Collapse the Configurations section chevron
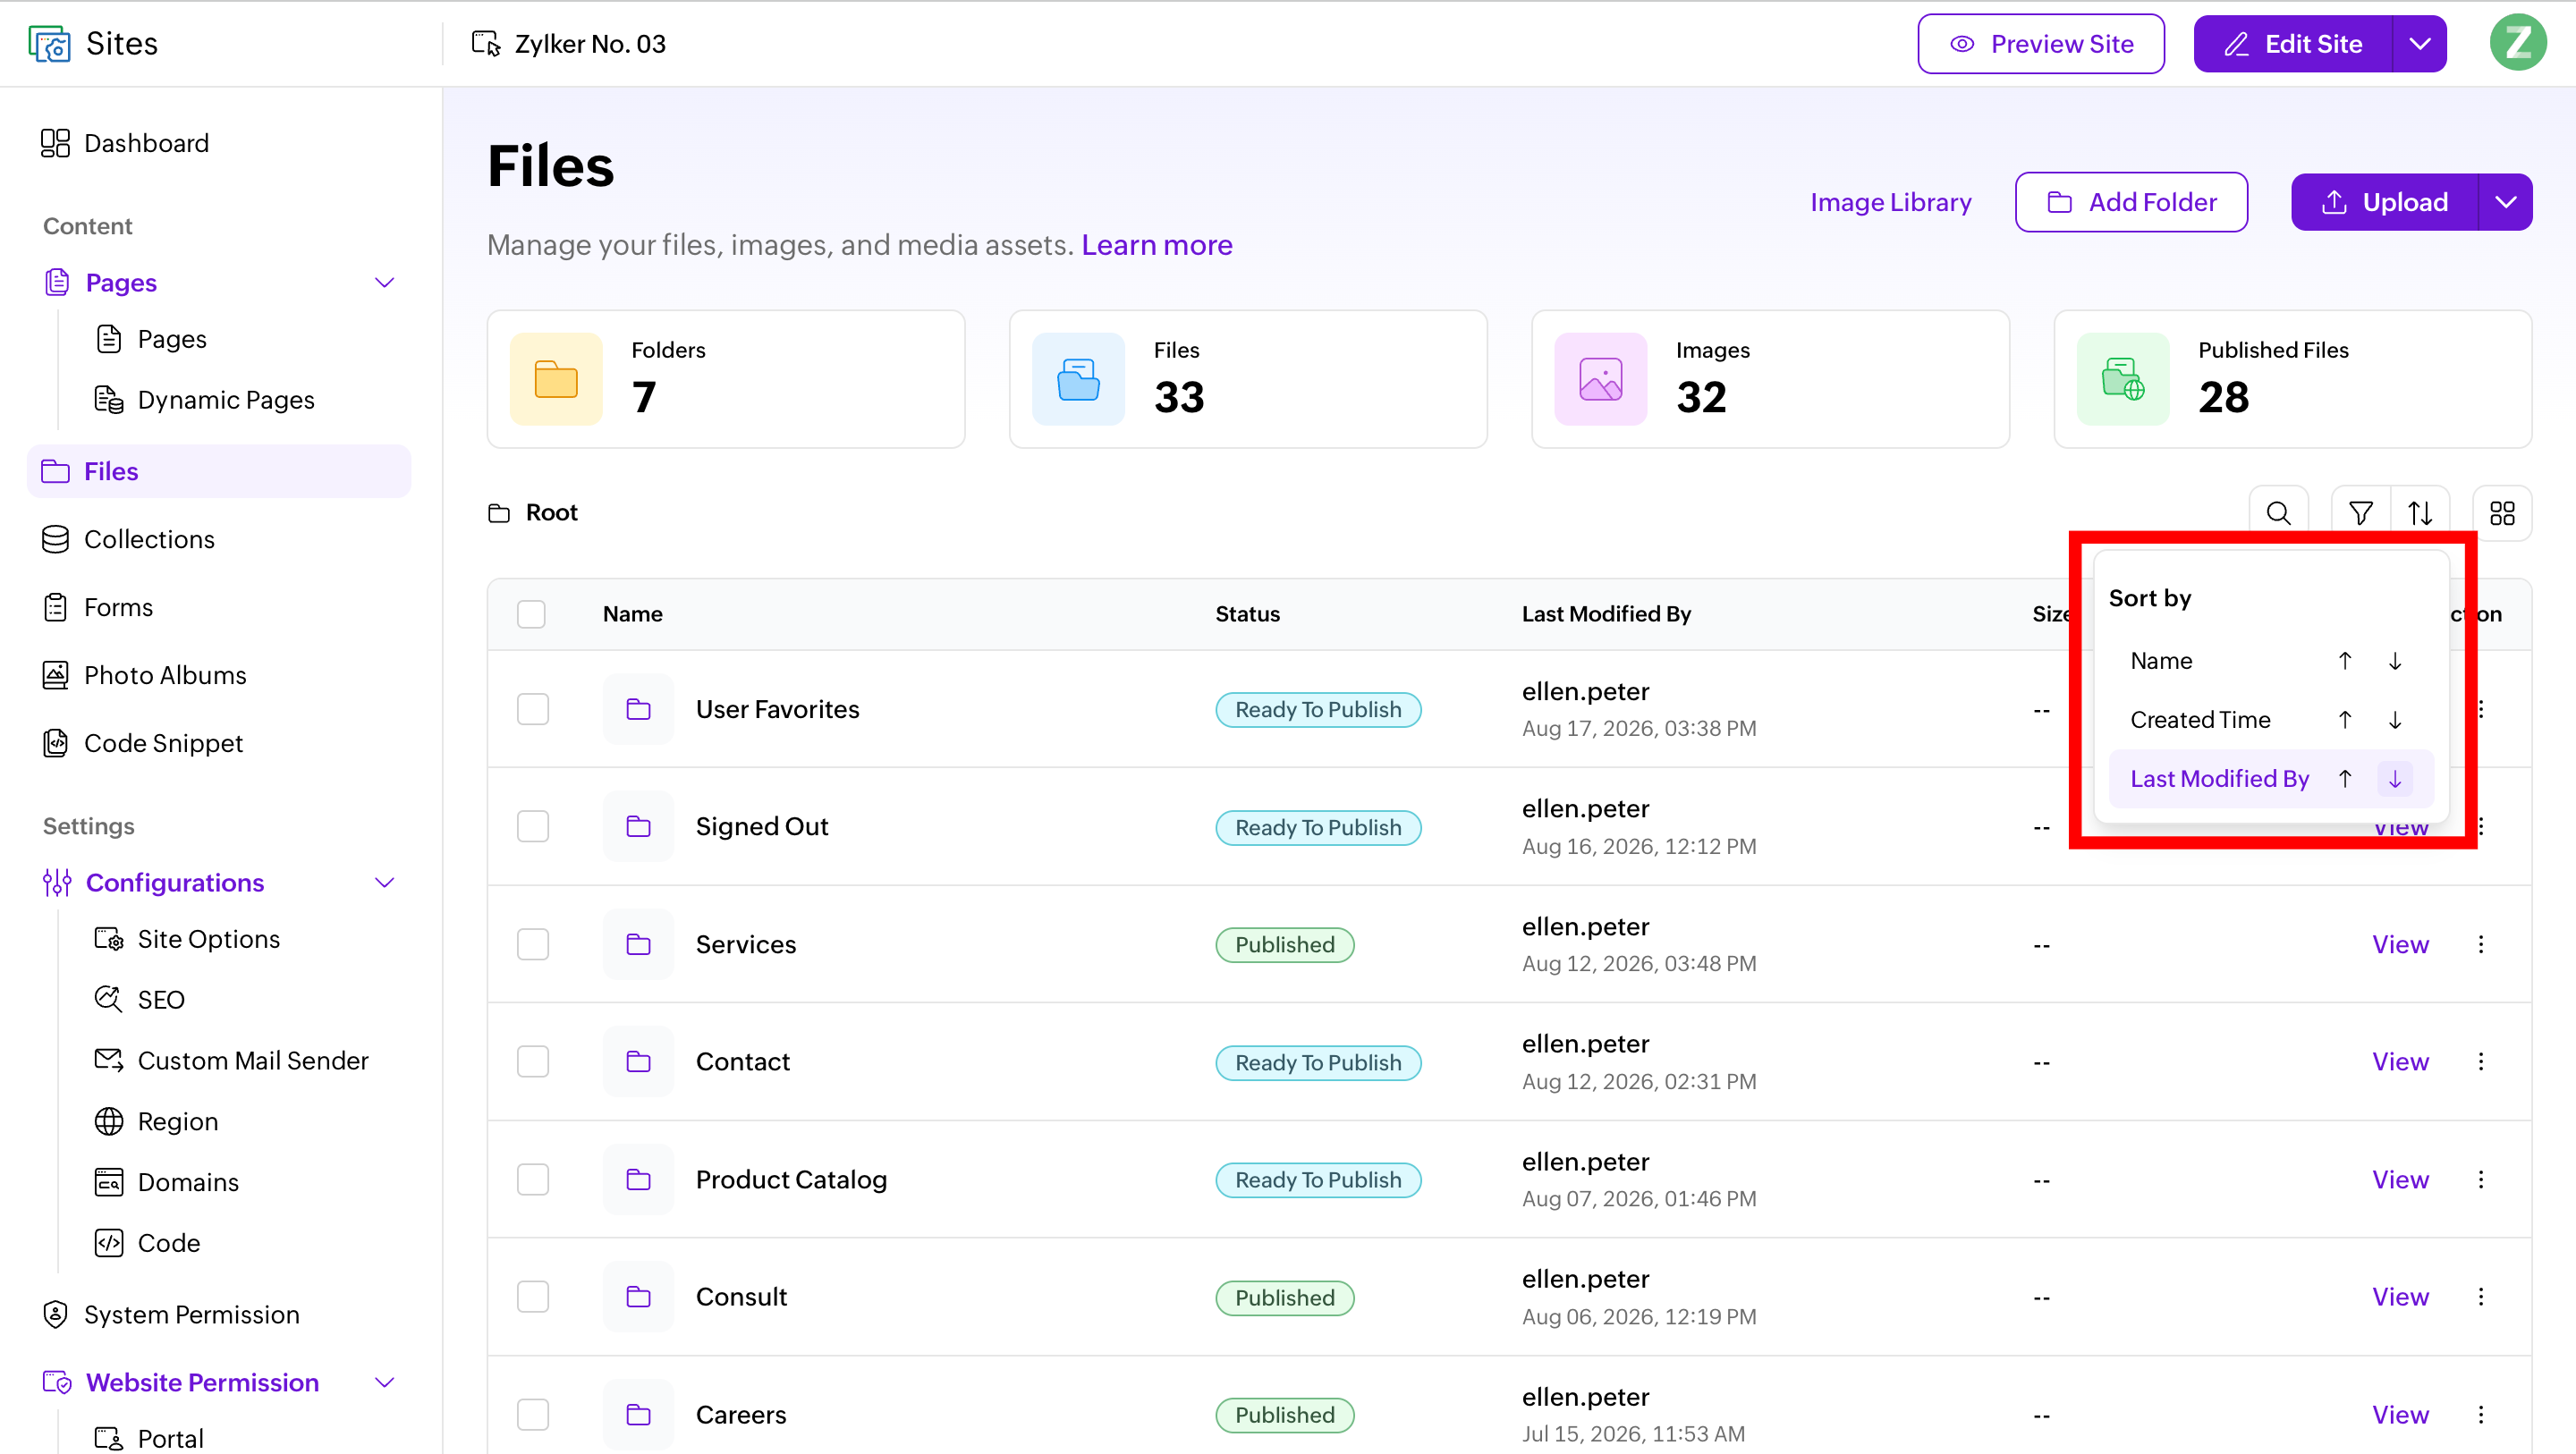The image size is (2576, 1454). pyautogui.click(x=384, y=883)
